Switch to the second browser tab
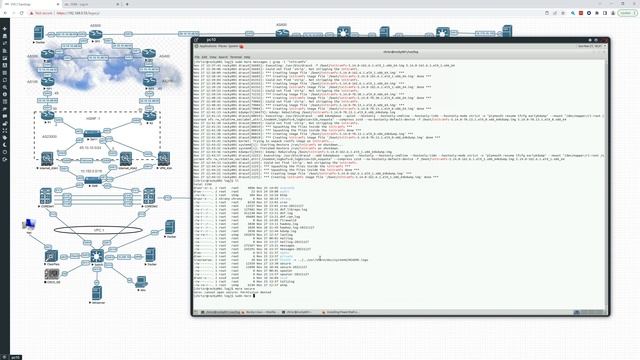Screen dimensions: 640x360 click(x=91, y=4)
